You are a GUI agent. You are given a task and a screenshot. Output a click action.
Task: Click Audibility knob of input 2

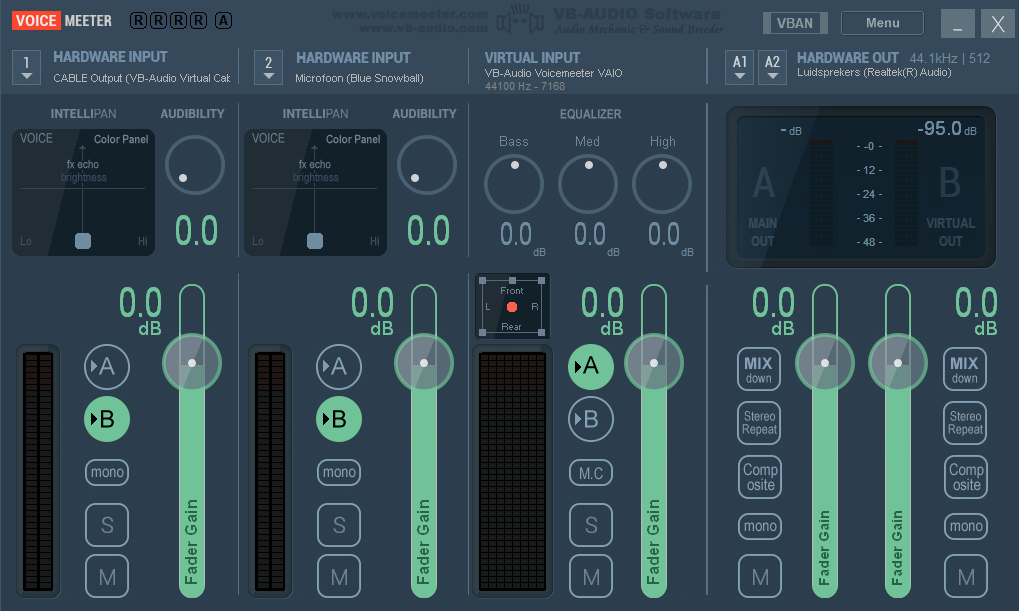[427, 165]
